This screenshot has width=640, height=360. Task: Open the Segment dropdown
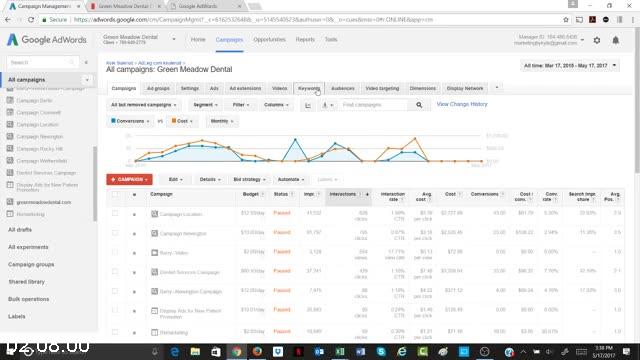(x=205, y=105)
